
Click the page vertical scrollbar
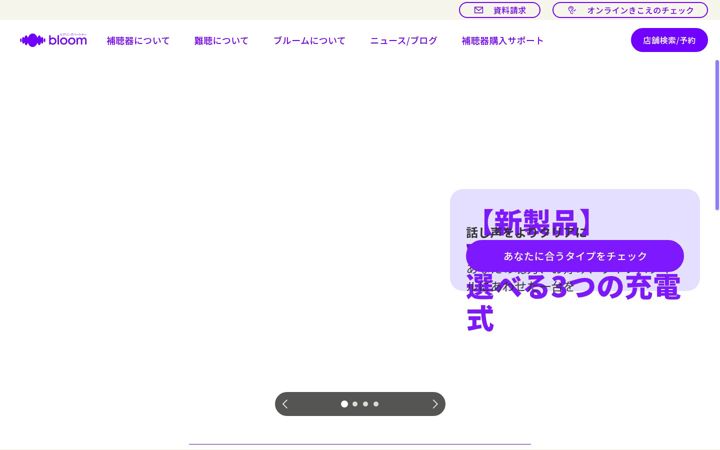[x=717, y=135]
